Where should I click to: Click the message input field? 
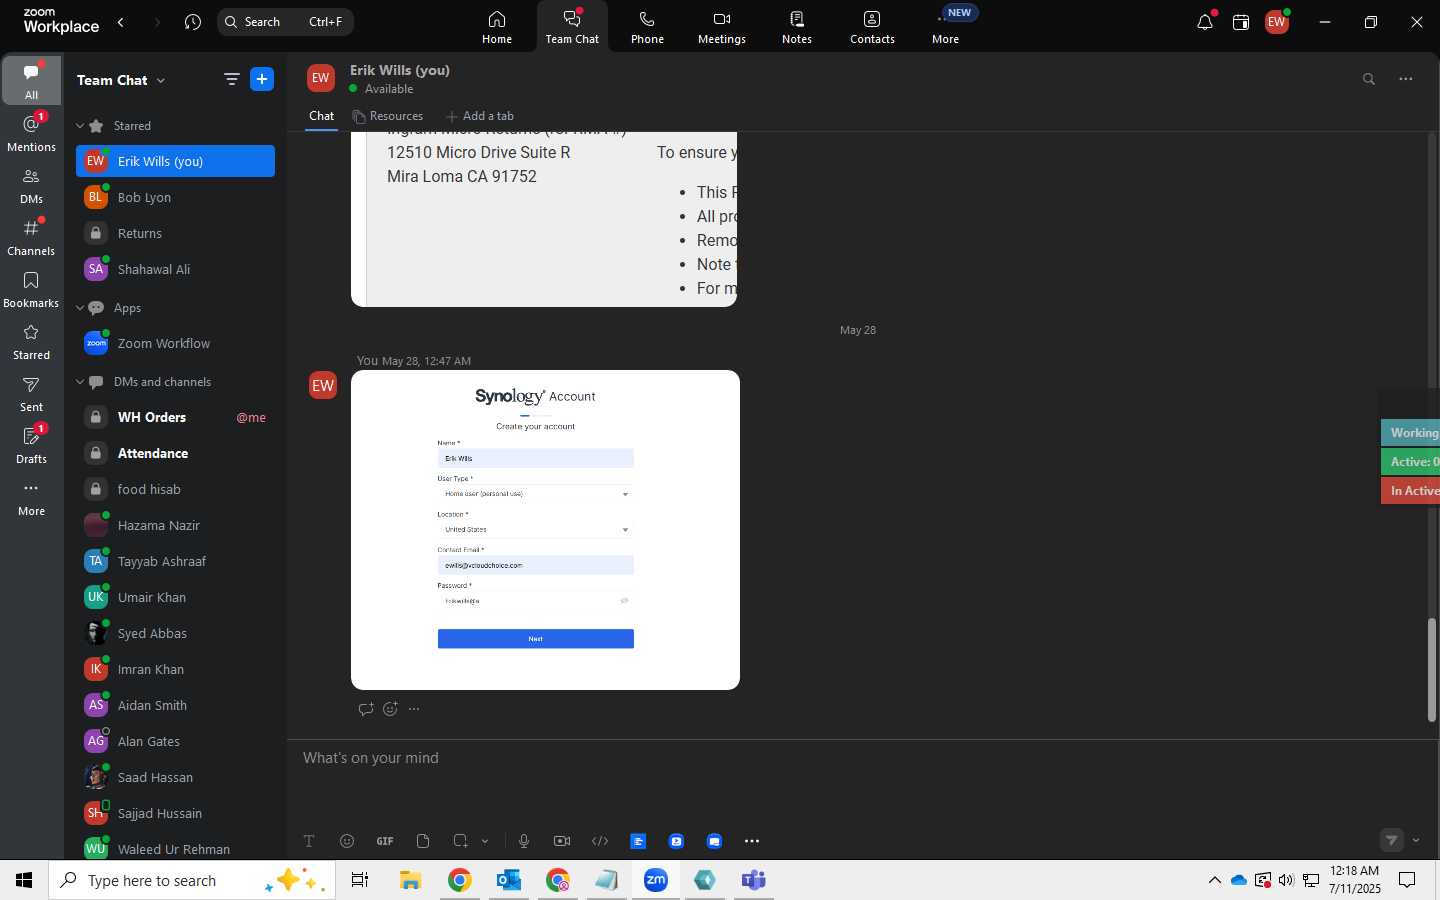coord(860,758)
